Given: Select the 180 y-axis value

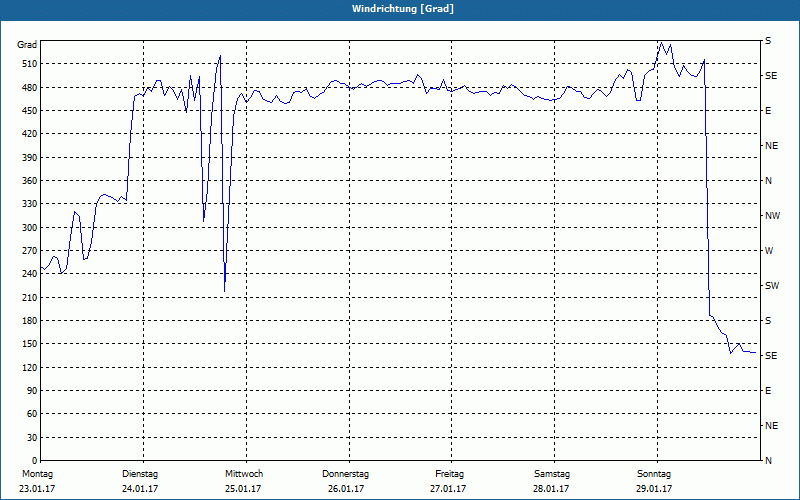Looking at the screenshot, I should (x=30, y=321).
